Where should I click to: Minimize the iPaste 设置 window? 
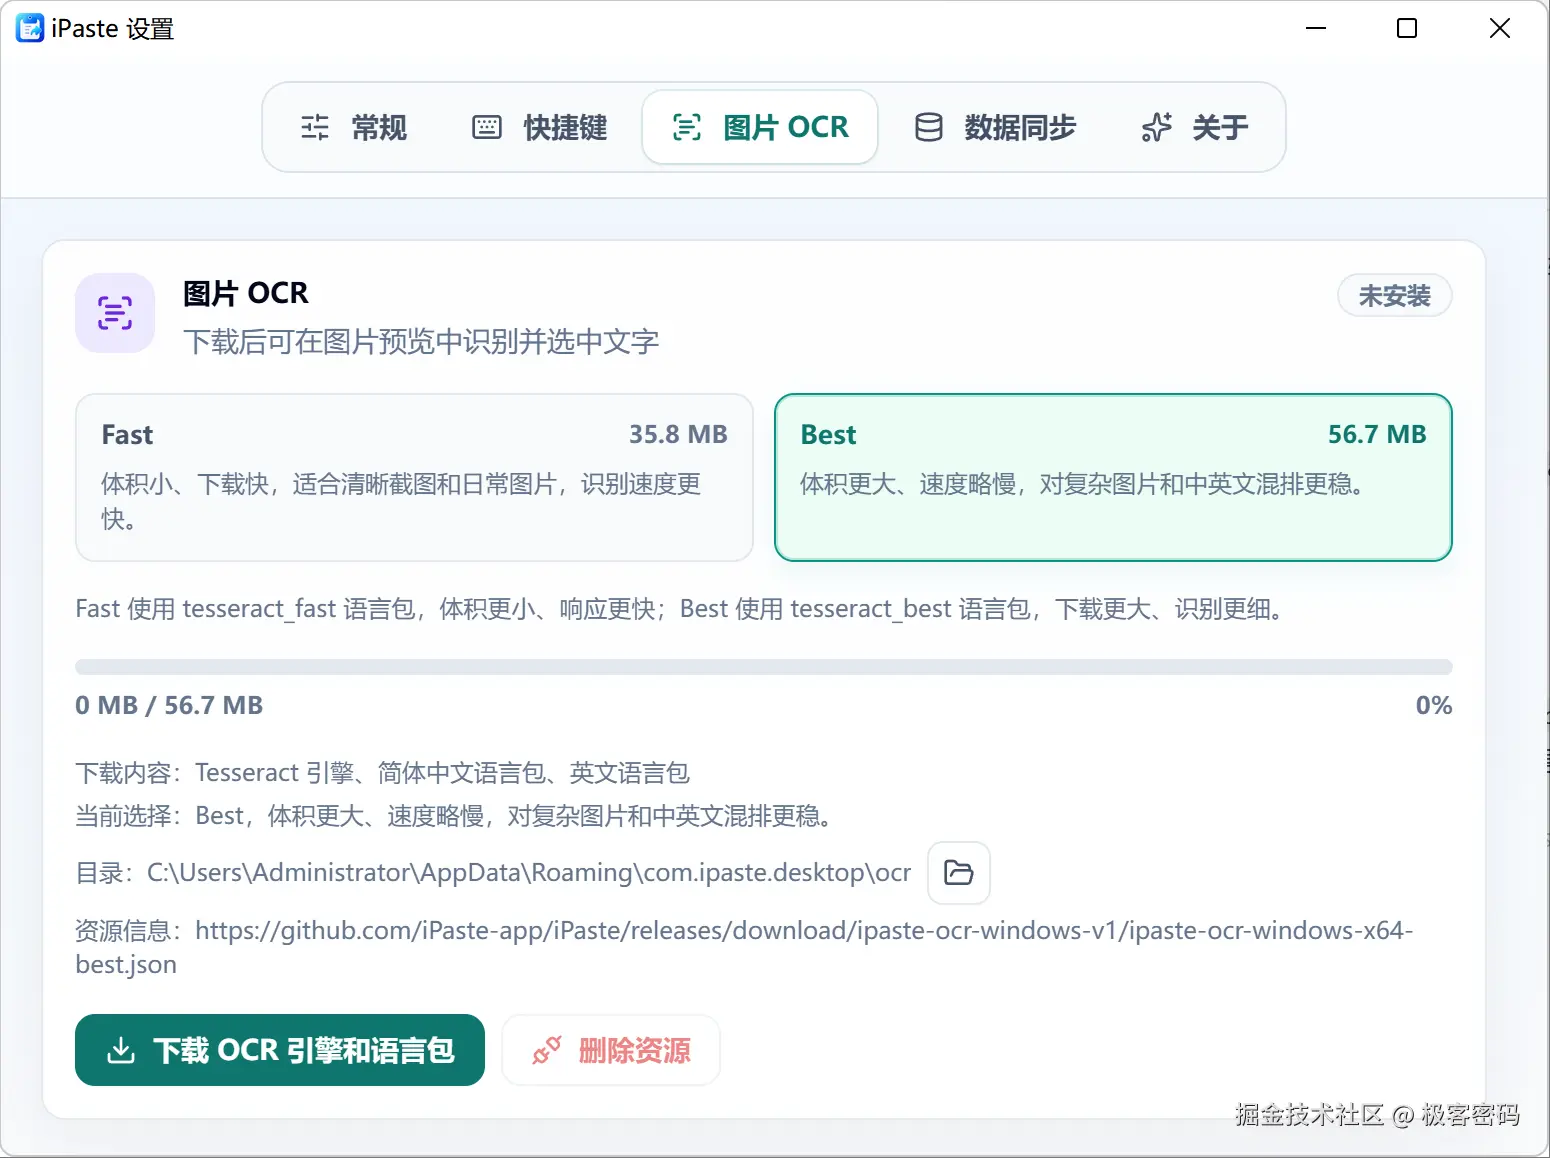[x=1316, y=28]
